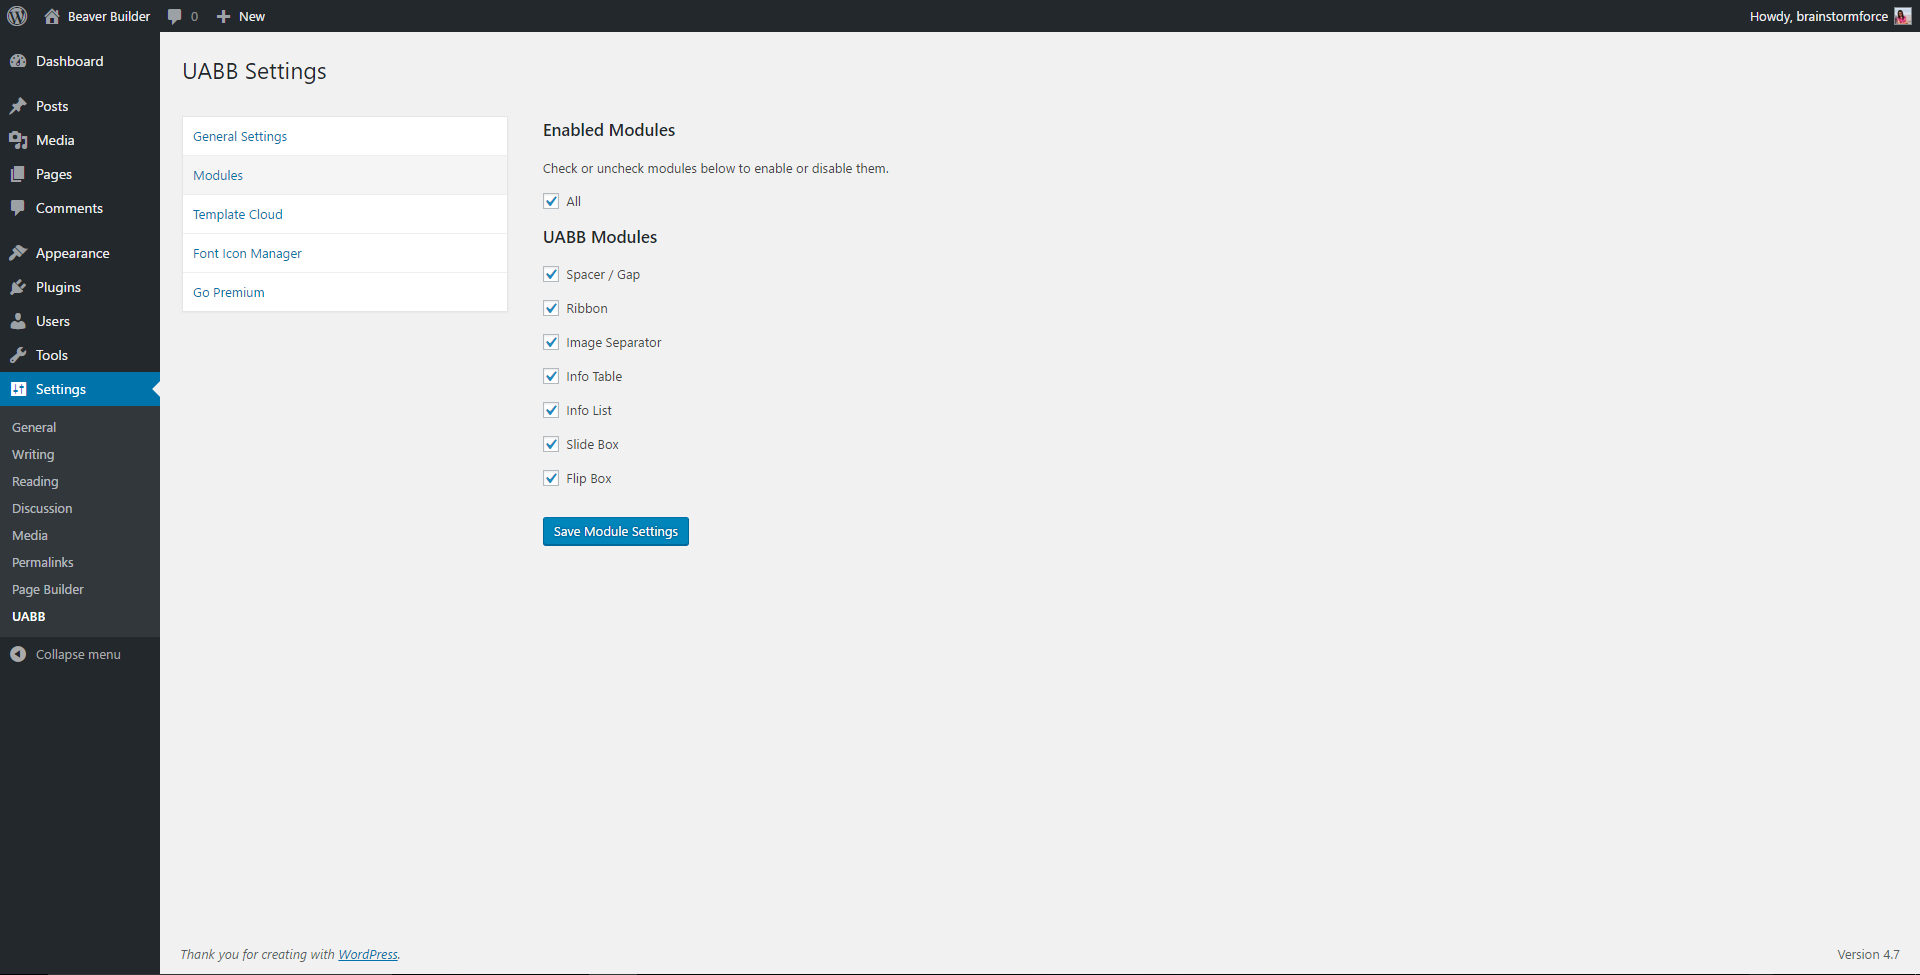Image resolution: width=1920 pixels, height=975 pixels.
Task: Toggle the Info Table checkbox
Action: click(x=551, y=376)
